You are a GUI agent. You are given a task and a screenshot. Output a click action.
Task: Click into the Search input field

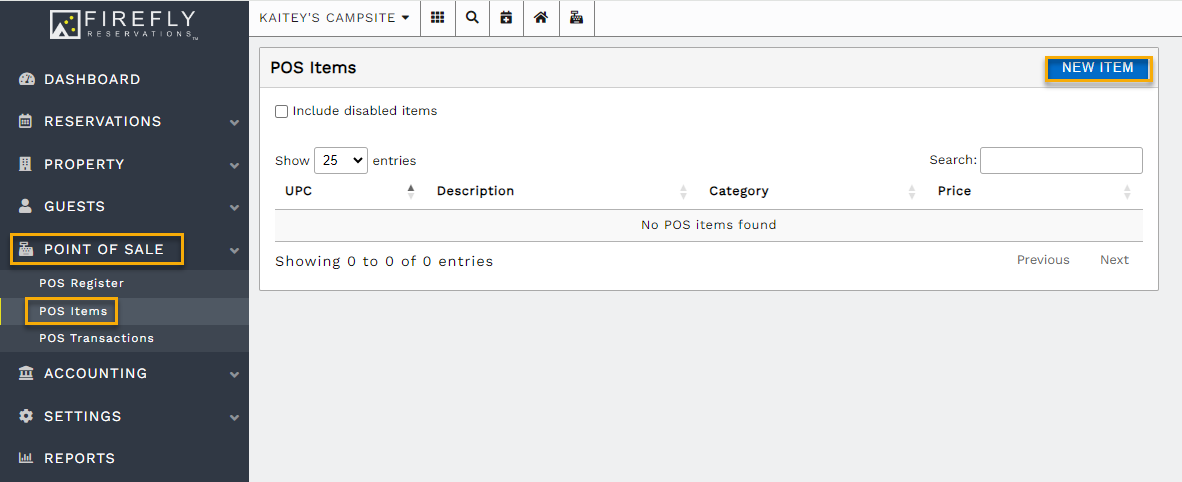point(1061,160)
